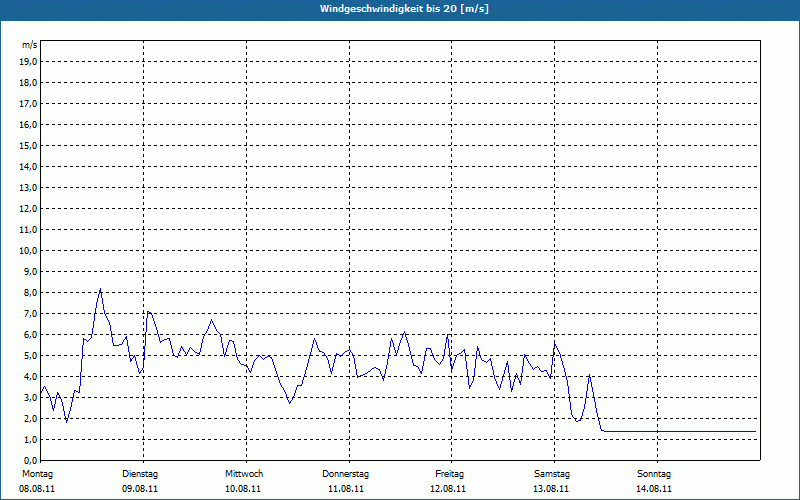The height and width of the screenshot is (500, 800).
Task: Click the date '14.08.11'
Action: [654, 489]
